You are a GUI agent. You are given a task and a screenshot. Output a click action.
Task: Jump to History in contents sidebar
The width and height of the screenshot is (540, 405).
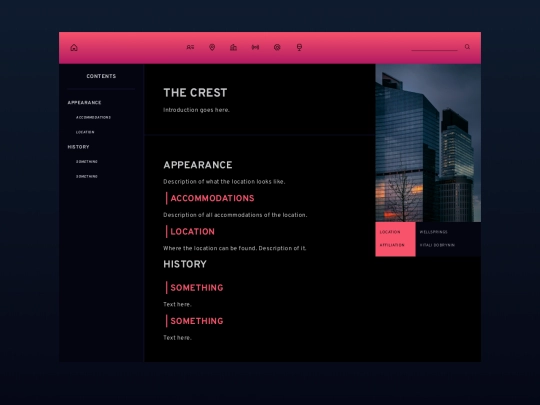pos(79,147)
